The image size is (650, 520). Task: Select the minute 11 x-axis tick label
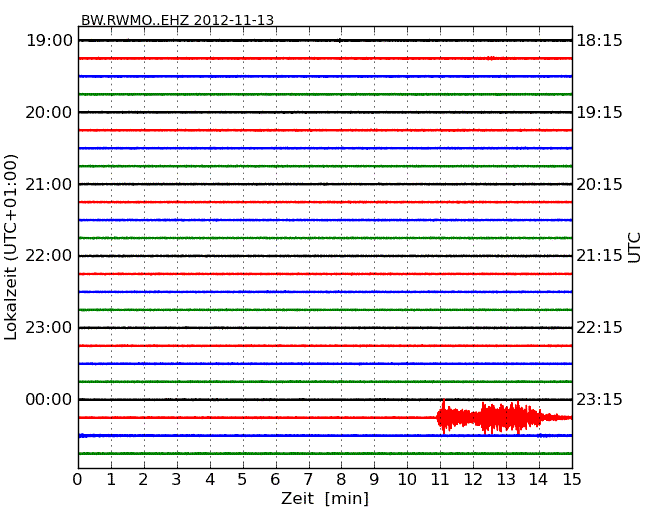(440, 479)
